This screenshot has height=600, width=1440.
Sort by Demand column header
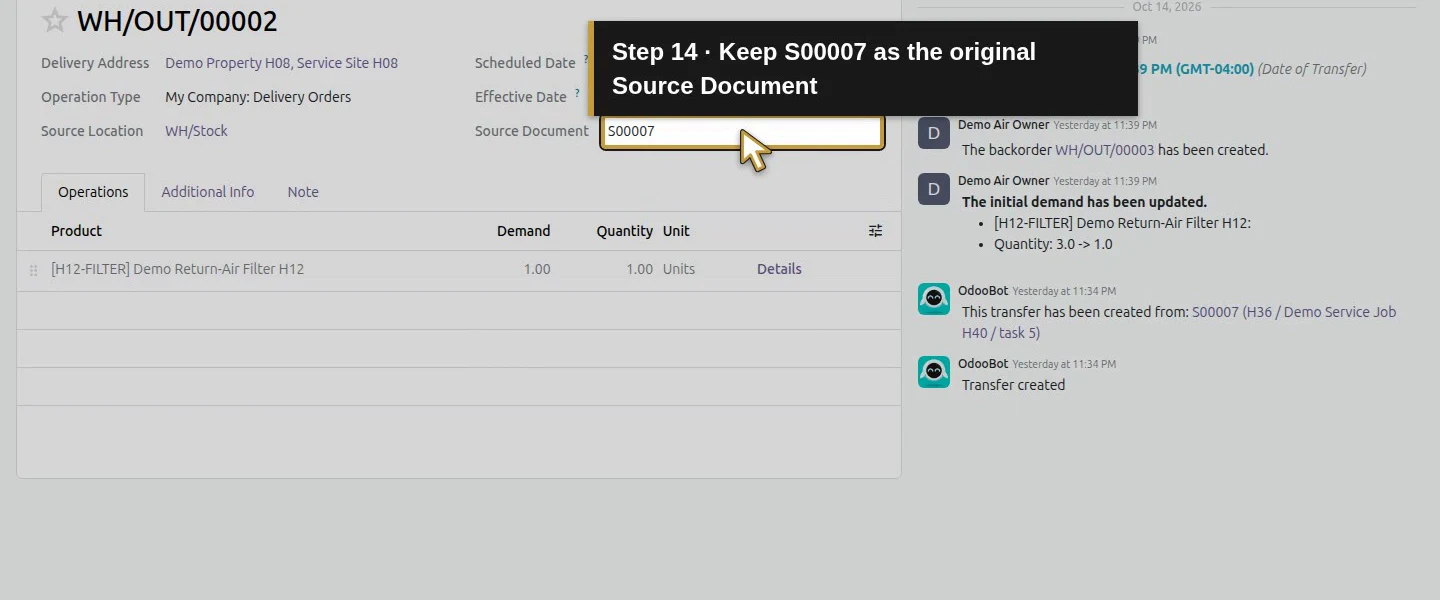[x=523, y=231]
